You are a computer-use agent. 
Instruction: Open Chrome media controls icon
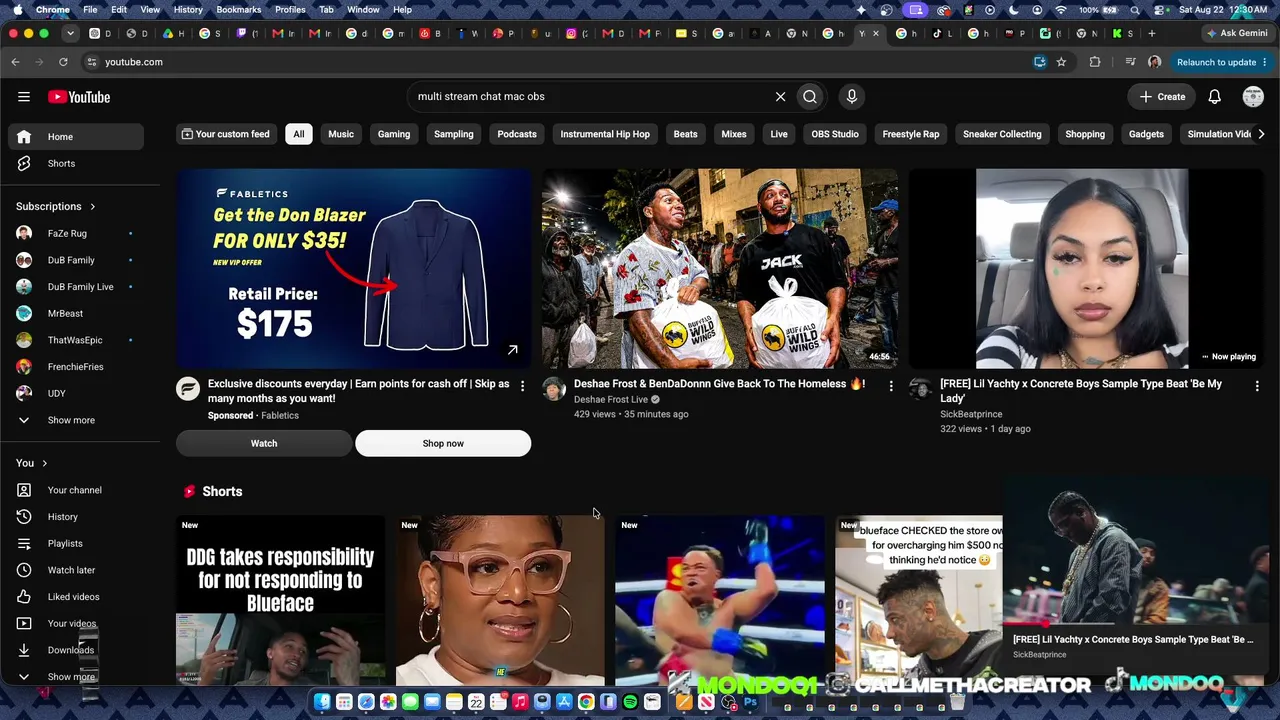pyautogui.click(x=1130, y=62)
